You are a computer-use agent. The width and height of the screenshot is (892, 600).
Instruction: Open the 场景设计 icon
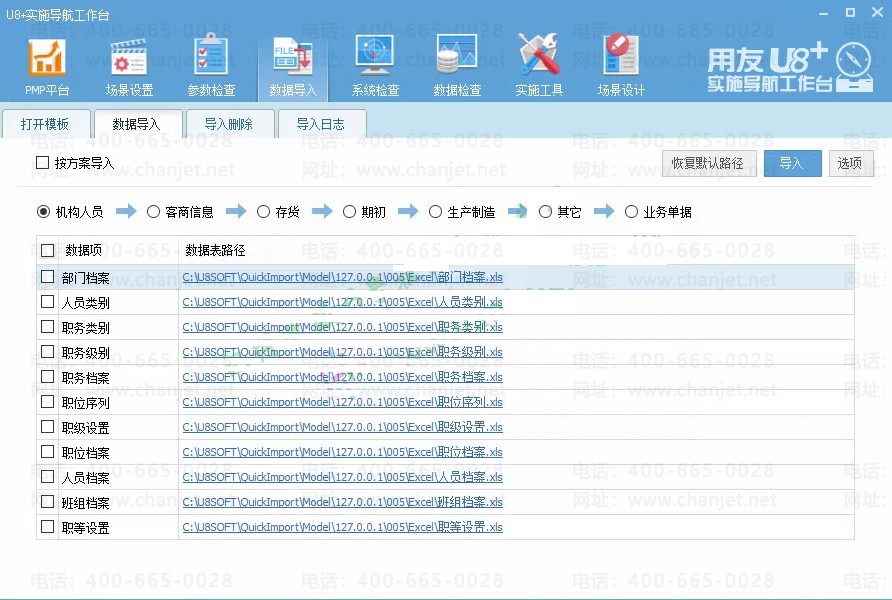(x=621, y=66)
